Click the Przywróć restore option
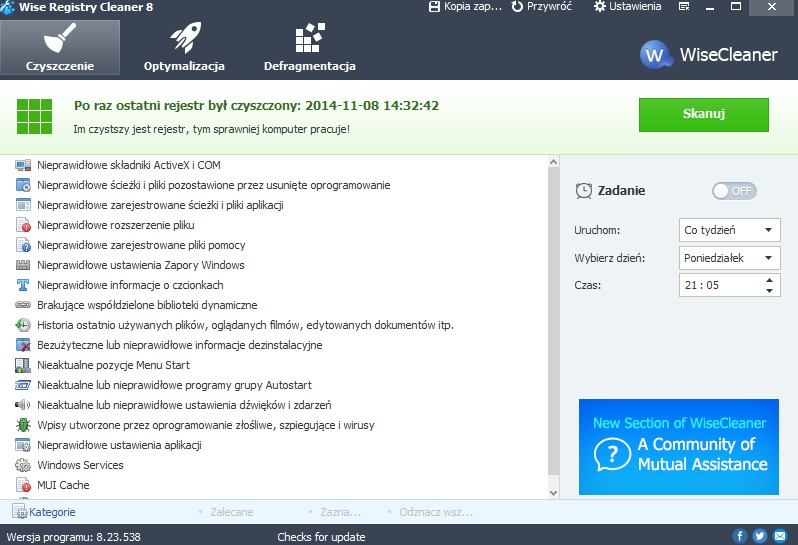This screenshot has width=798, height=545. pos(542,7)
